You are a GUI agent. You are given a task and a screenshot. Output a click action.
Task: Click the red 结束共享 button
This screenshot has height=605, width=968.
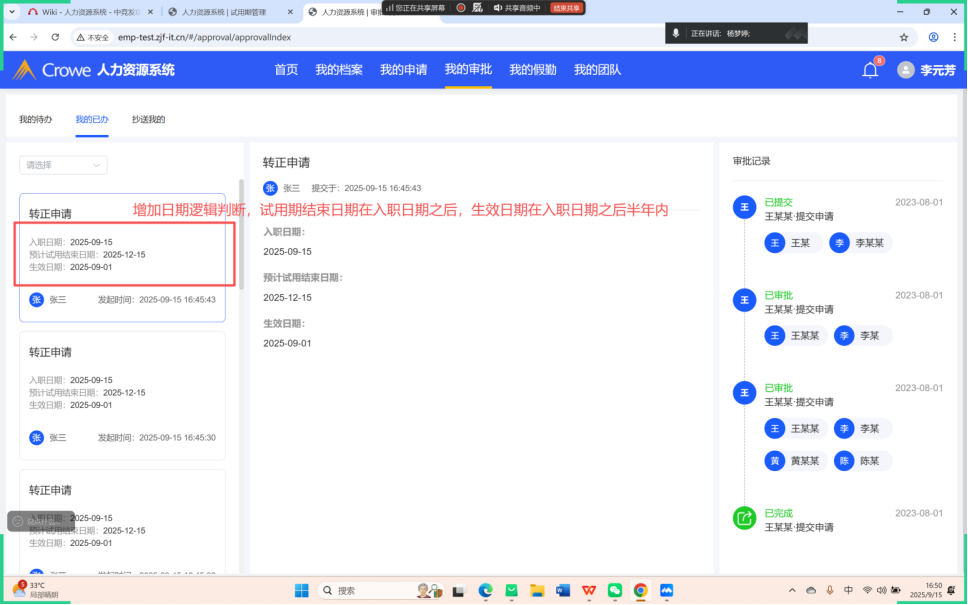pos(567,8)
